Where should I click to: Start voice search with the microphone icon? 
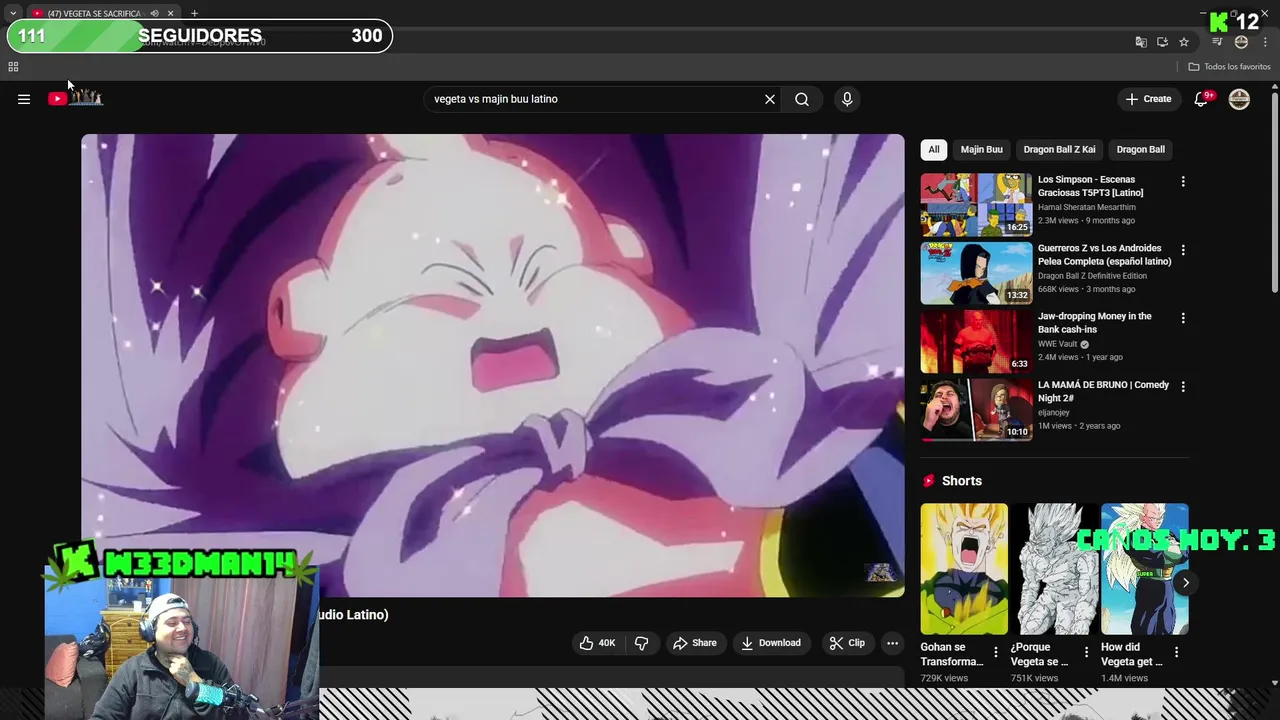(847, 99)
